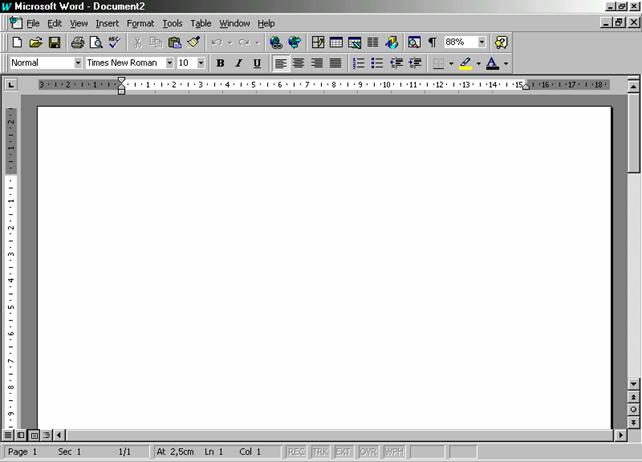This screenshot has width=642, height=462.
Task: Toggle Bold formatting
Action: click(220, 63)
